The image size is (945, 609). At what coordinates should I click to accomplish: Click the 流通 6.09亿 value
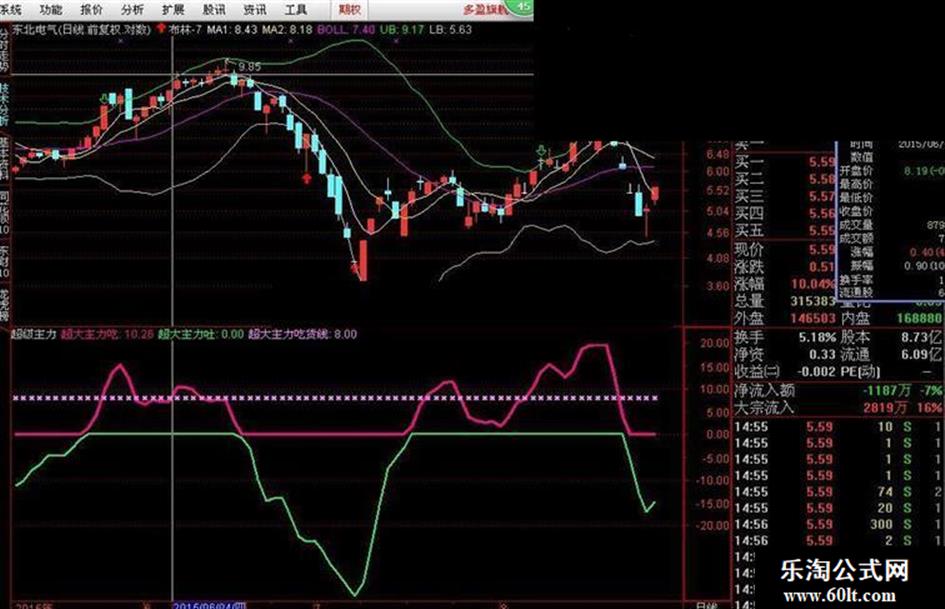tap(921, 354)
